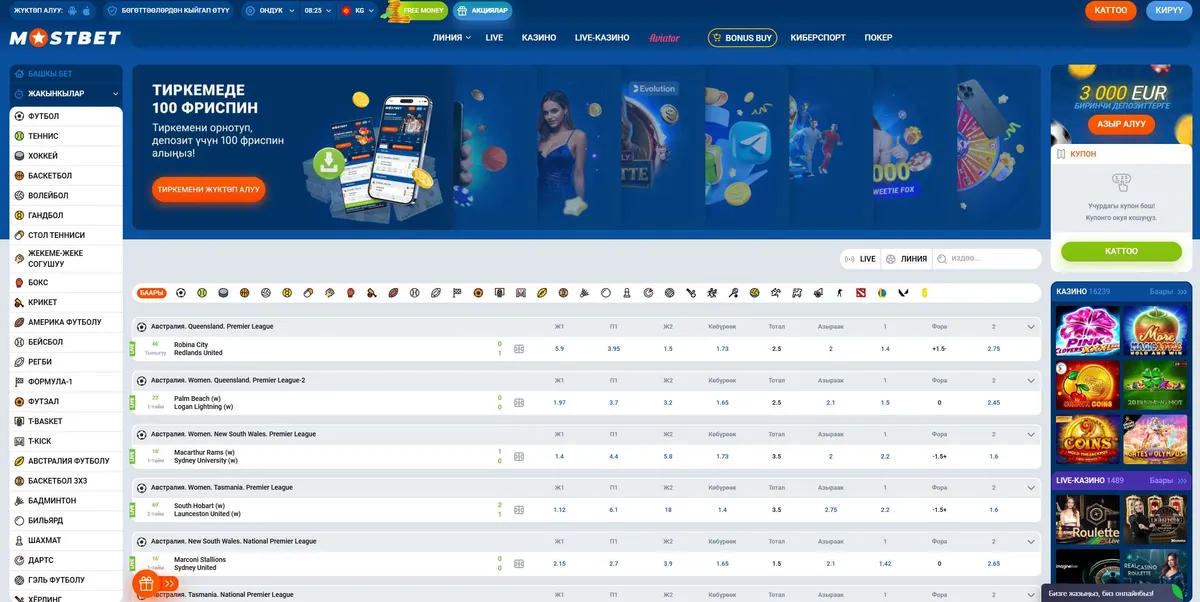Choose Гандбол in the sidebar
The width and height of the screenshot is (1200, 602).
(66, 215)
